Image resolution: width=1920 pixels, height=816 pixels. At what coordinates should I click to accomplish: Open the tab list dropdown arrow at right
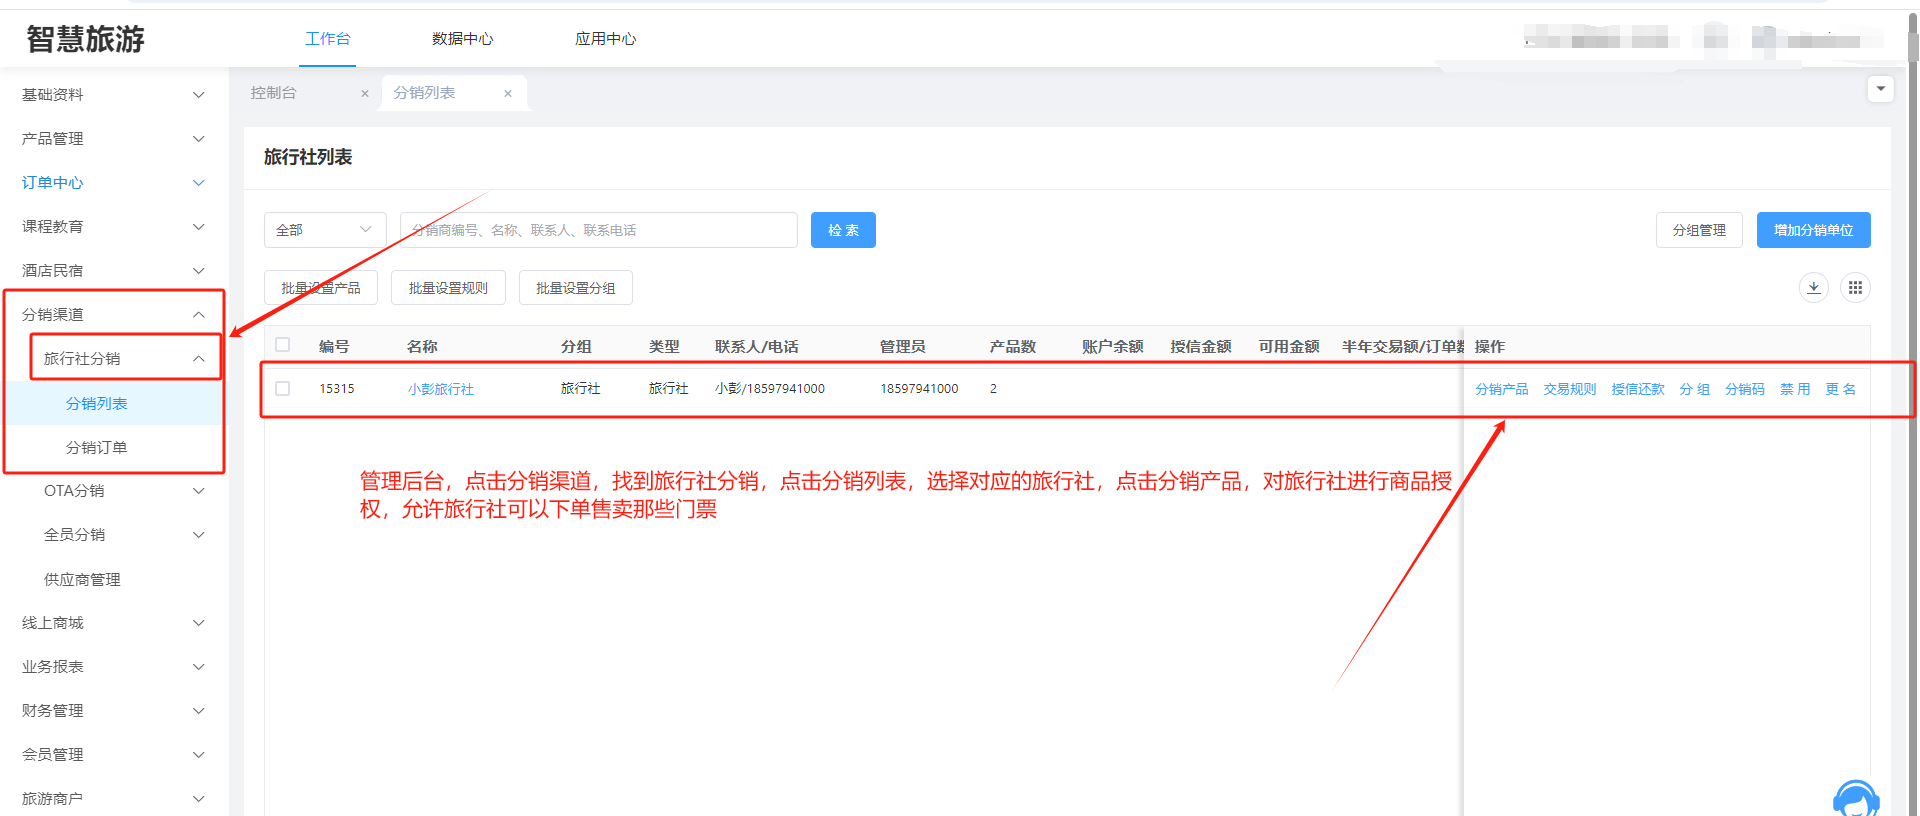[x=1880, y=89]
